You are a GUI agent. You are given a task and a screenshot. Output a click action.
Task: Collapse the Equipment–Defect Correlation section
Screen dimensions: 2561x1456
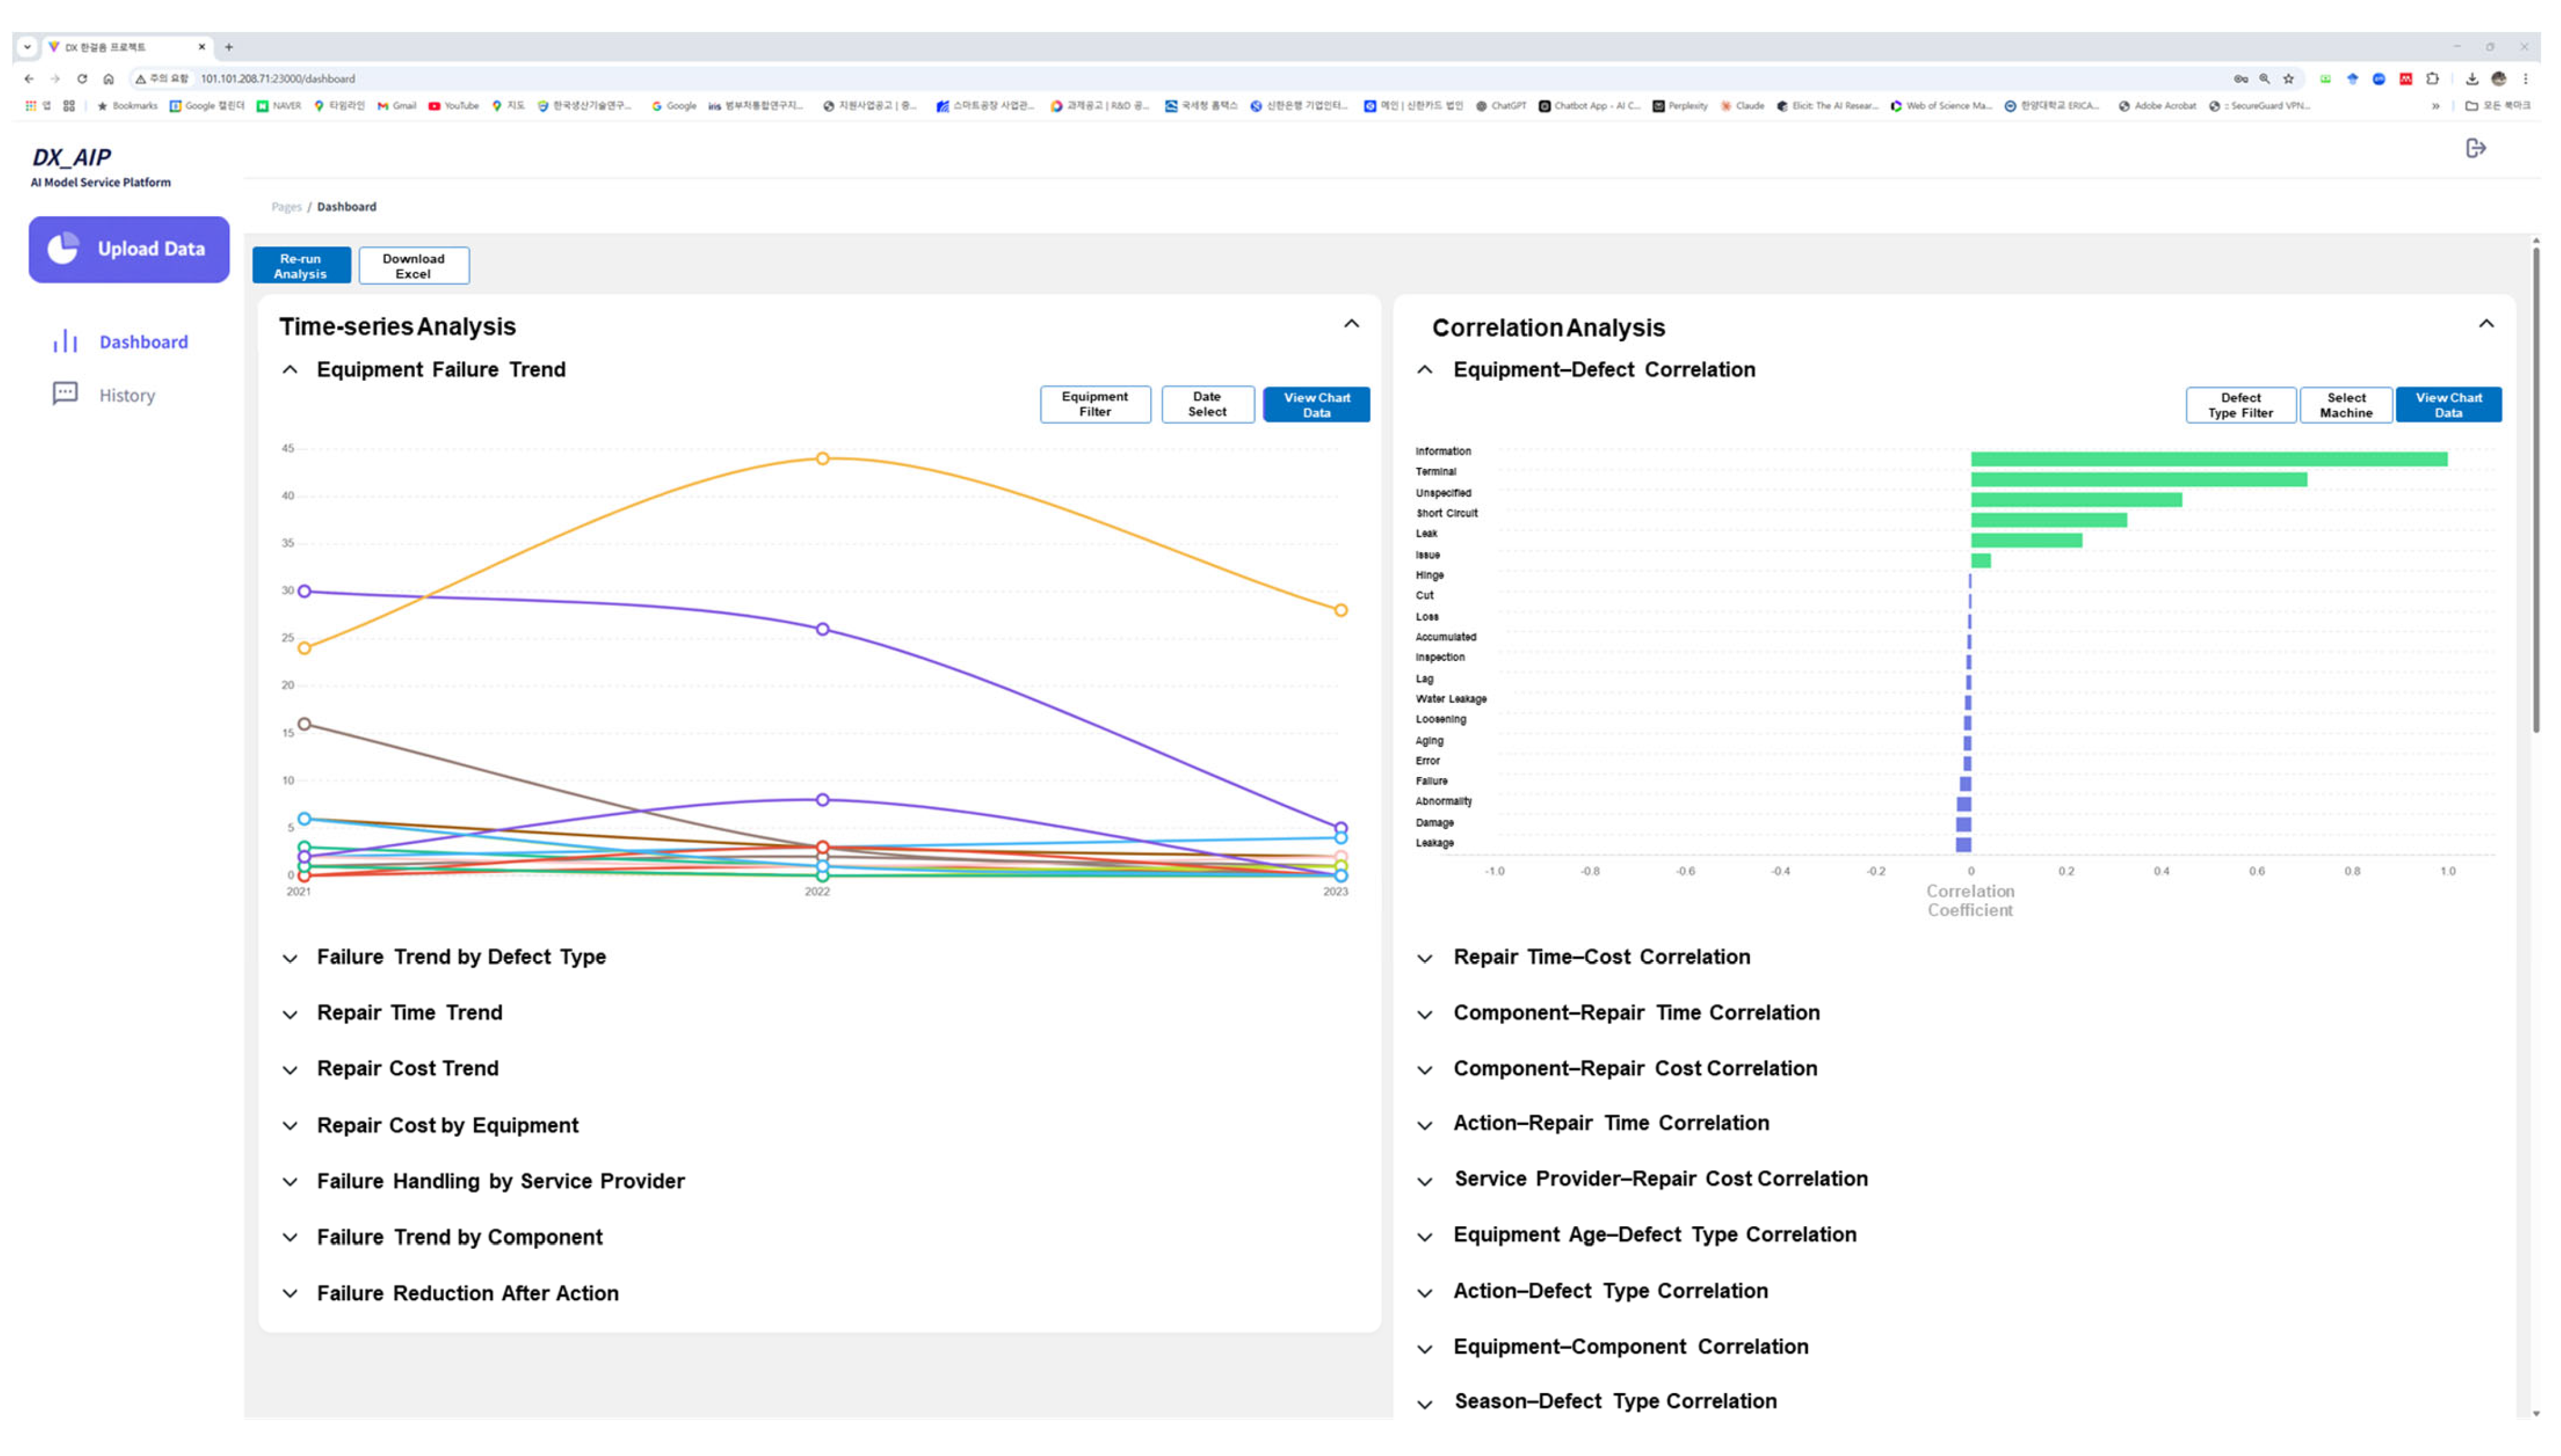(1425, 369)
